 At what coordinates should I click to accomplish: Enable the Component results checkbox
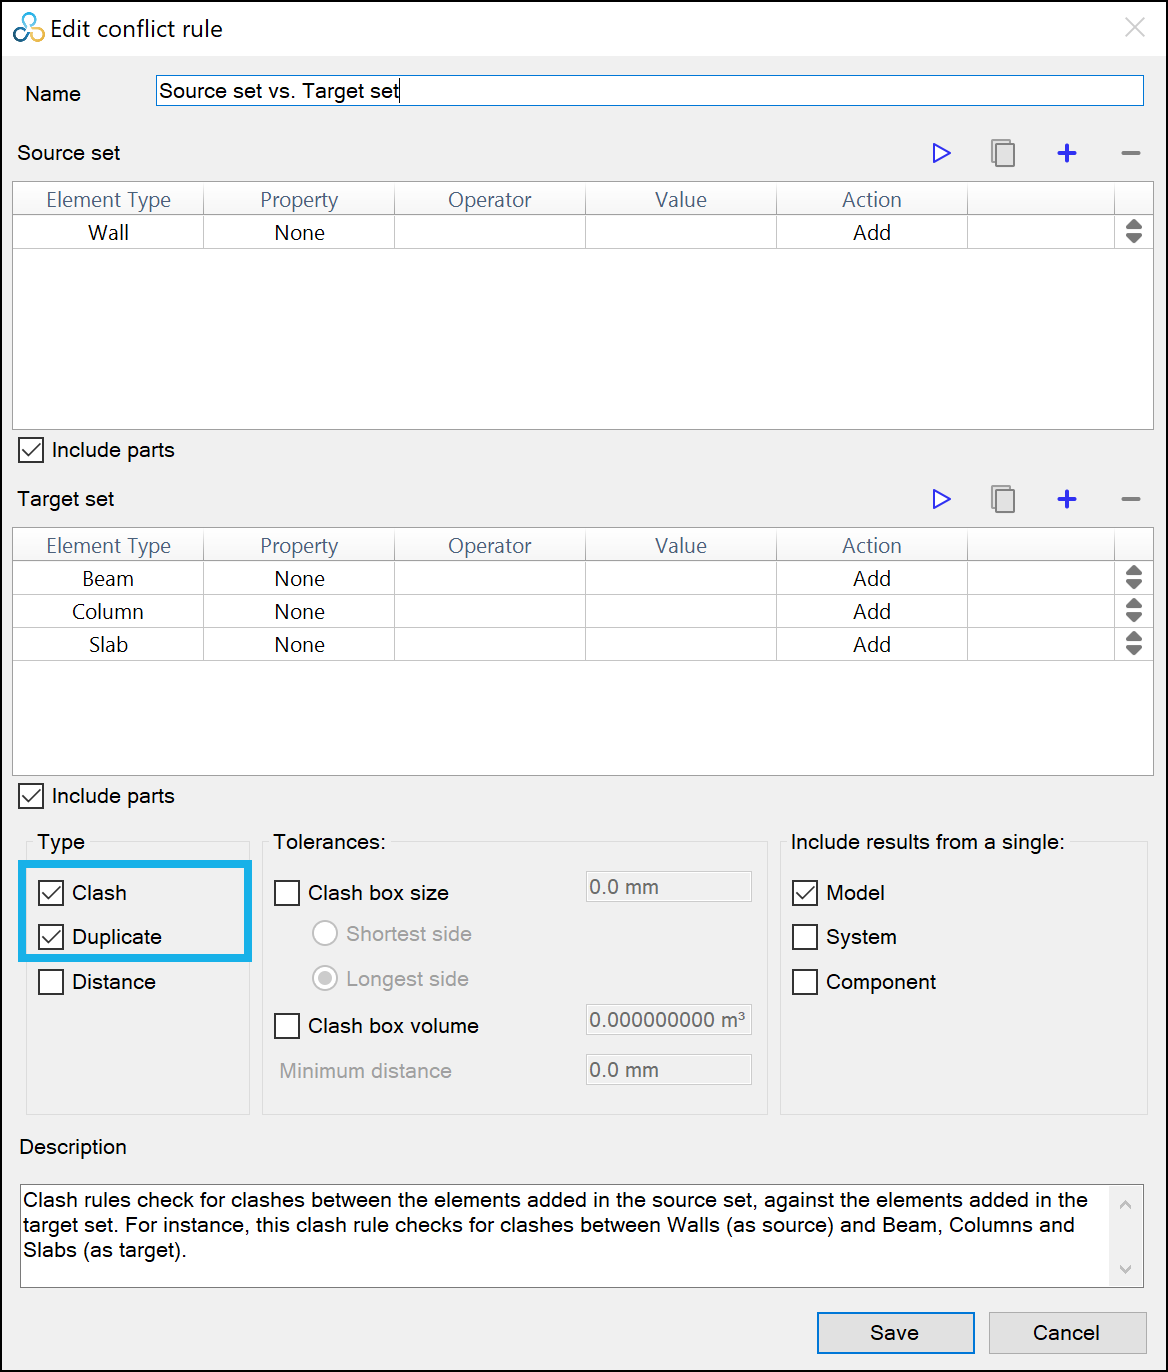[805, 982]
